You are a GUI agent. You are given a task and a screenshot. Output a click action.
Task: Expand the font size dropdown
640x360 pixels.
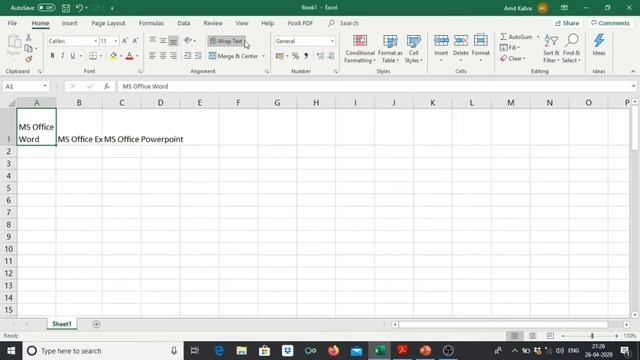coord(116,41)
